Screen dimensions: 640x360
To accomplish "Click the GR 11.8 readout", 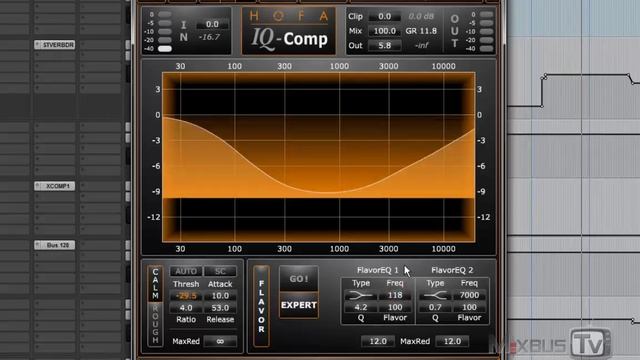I will 421,31.
